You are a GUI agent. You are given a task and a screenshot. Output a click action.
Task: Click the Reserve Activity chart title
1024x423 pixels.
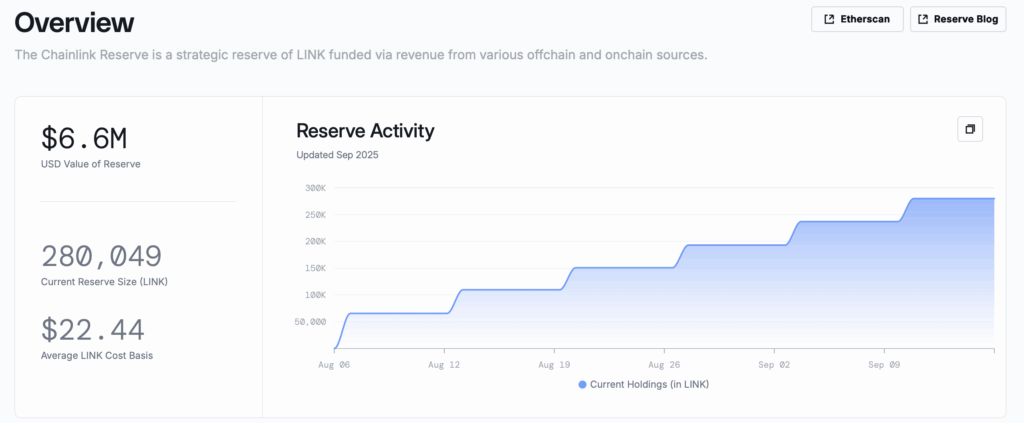click(x=365, y=131)
